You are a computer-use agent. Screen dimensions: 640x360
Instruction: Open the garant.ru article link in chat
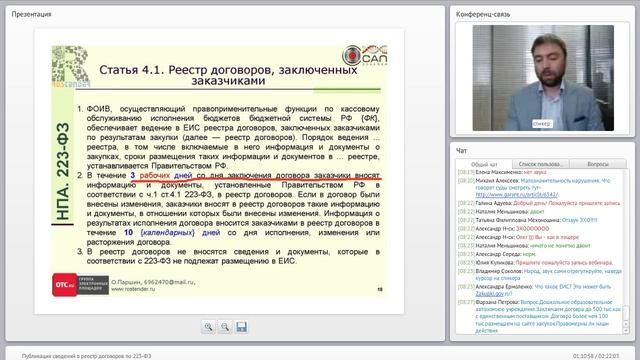516,195
